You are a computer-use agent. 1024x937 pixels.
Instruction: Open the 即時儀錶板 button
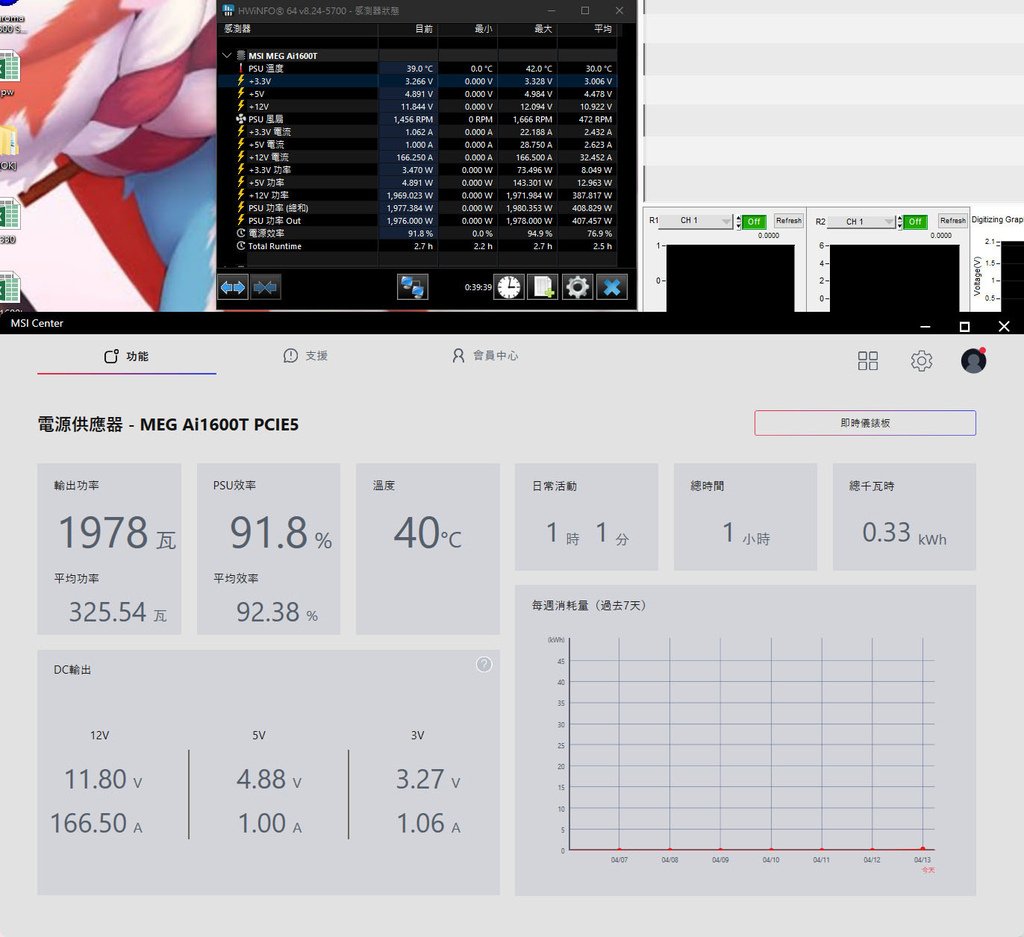[865, 423]
